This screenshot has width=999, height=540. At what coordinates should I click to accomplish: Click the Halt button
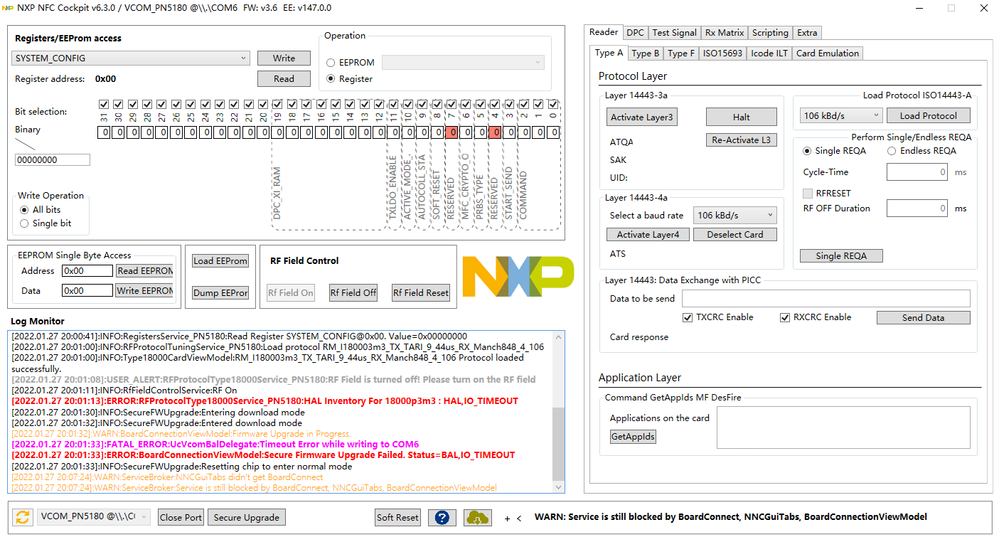pos(741,117)
